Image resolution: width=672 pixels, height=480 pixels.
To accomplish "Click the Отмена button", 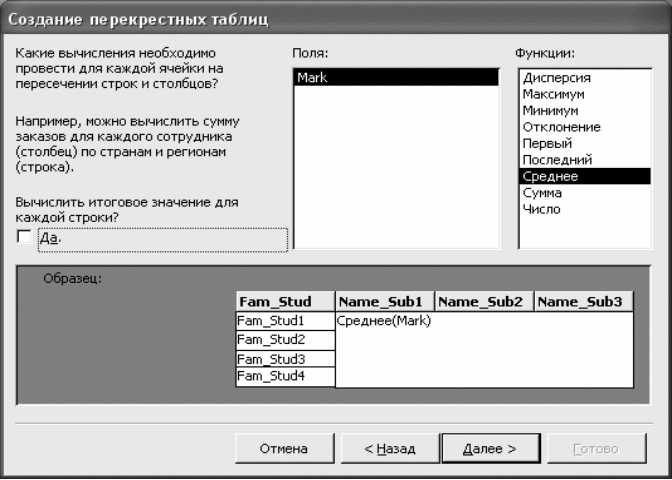I will [x=285, y=448].
